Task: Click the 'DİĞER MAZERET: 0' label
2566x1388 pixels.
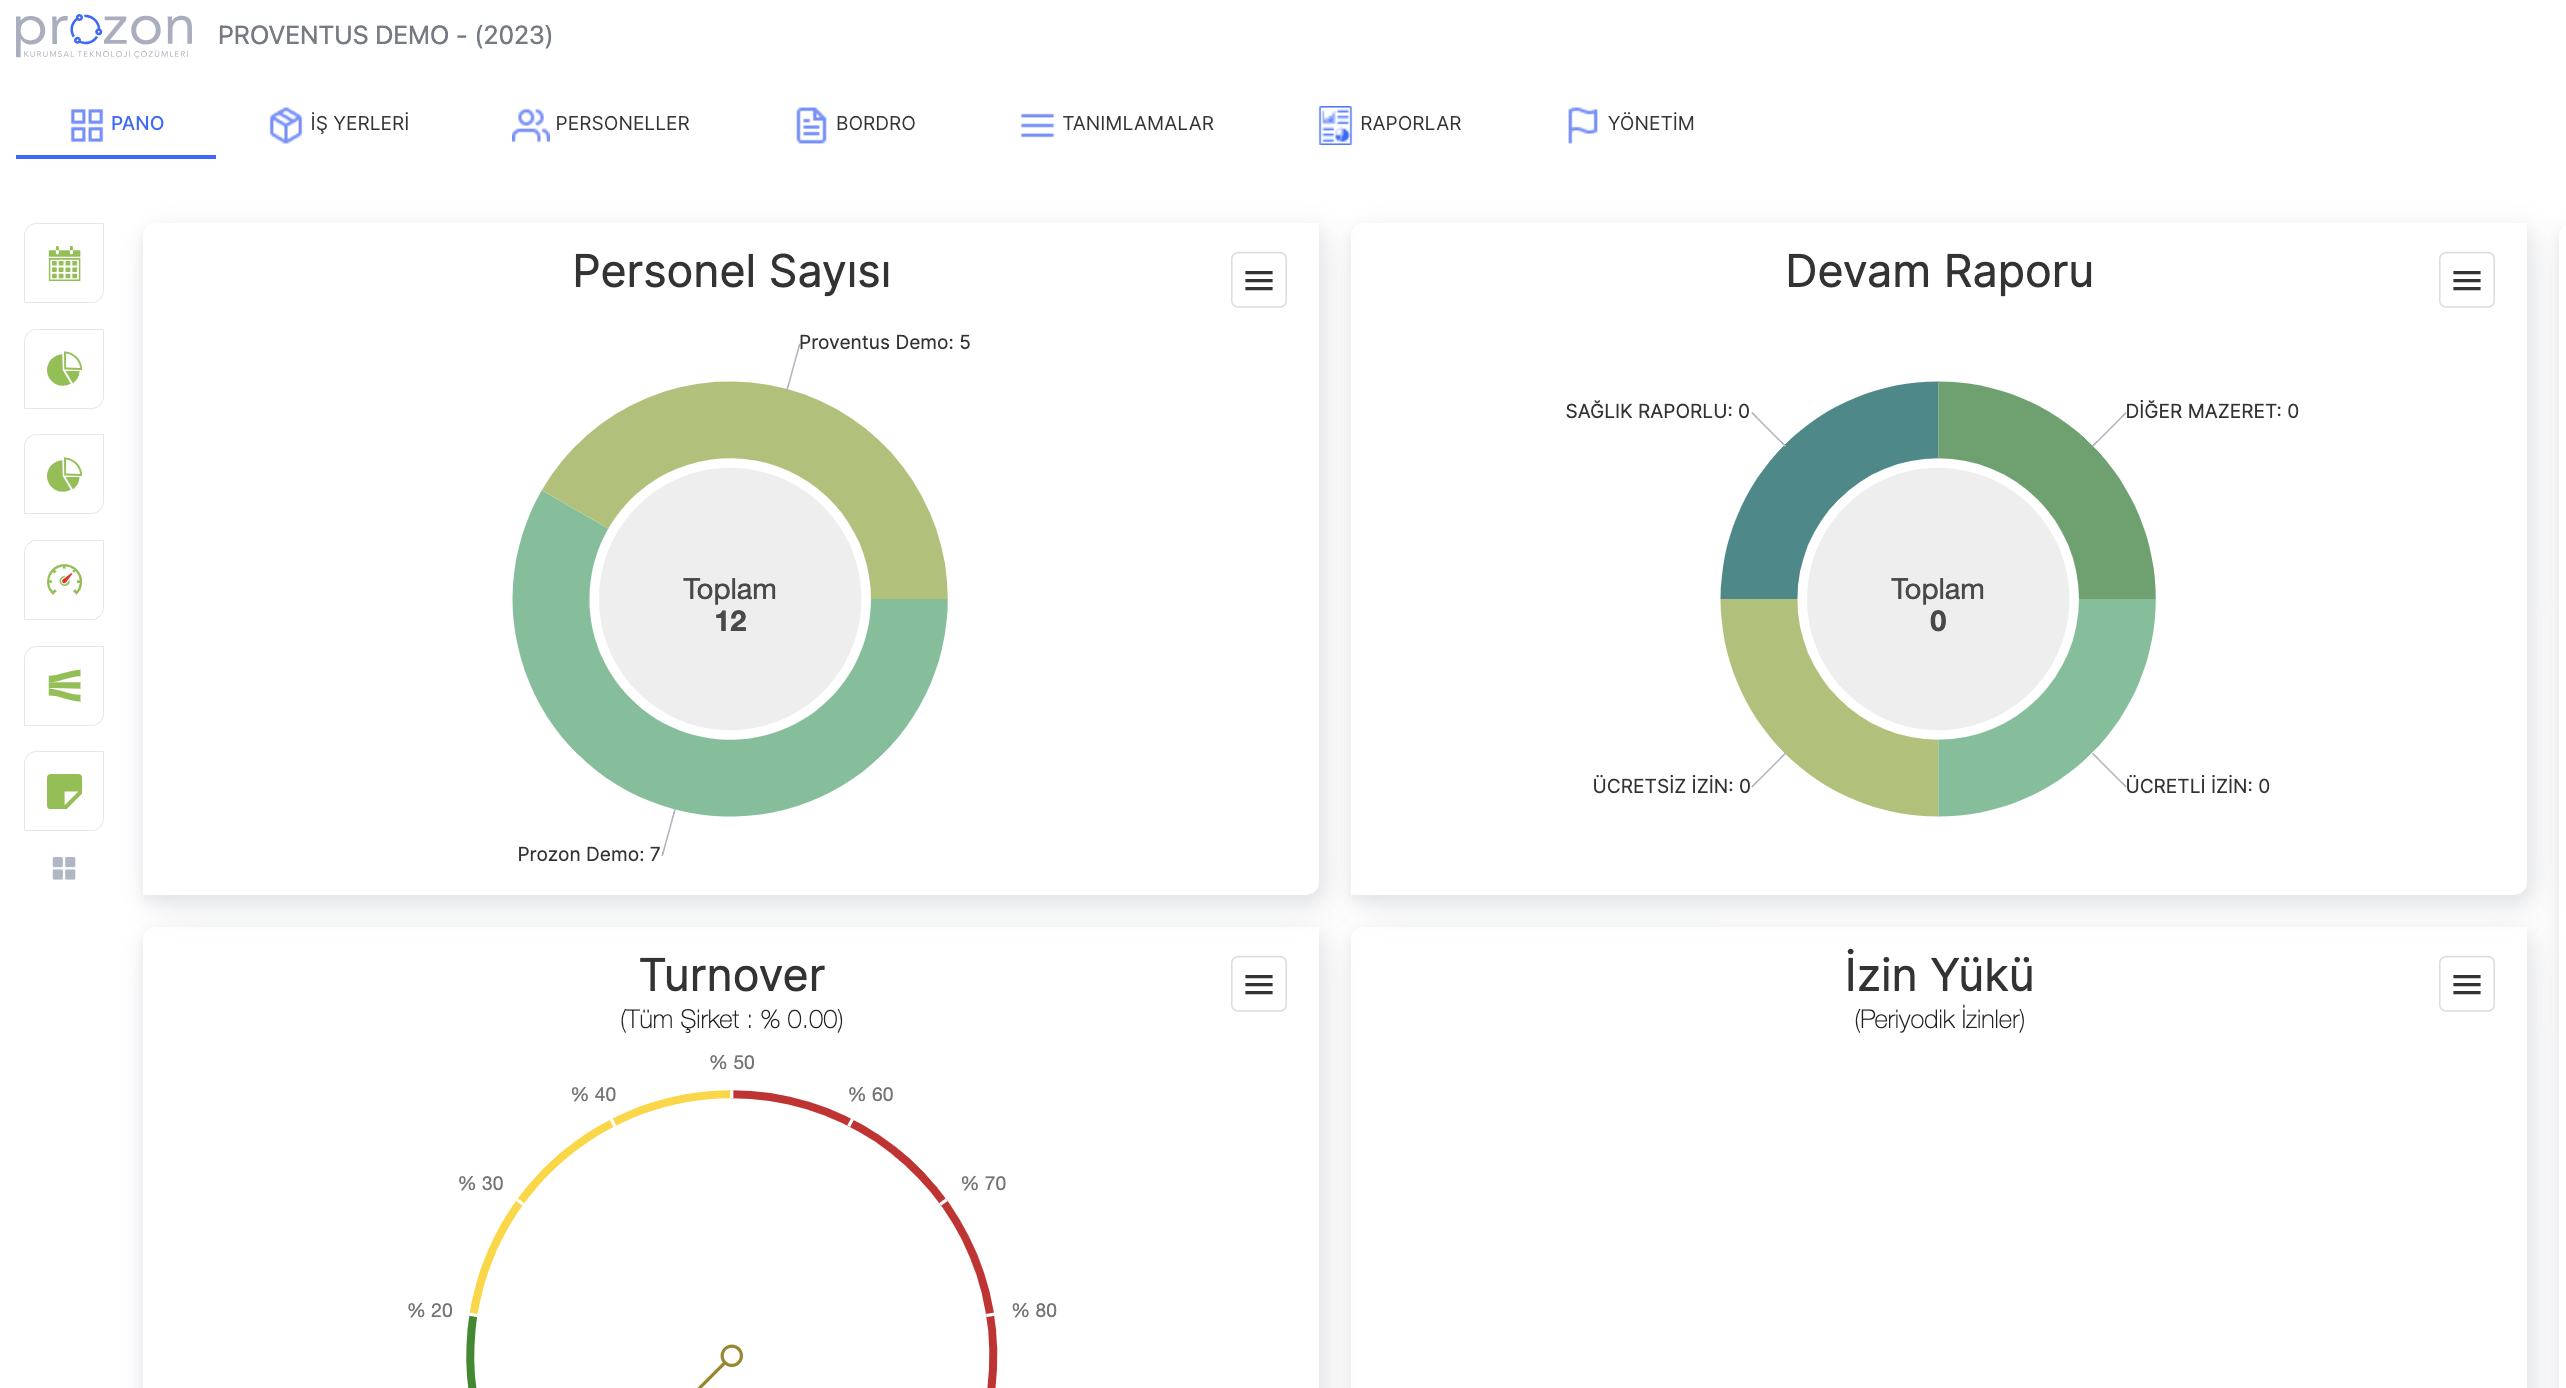Action: click(2212, 411)
